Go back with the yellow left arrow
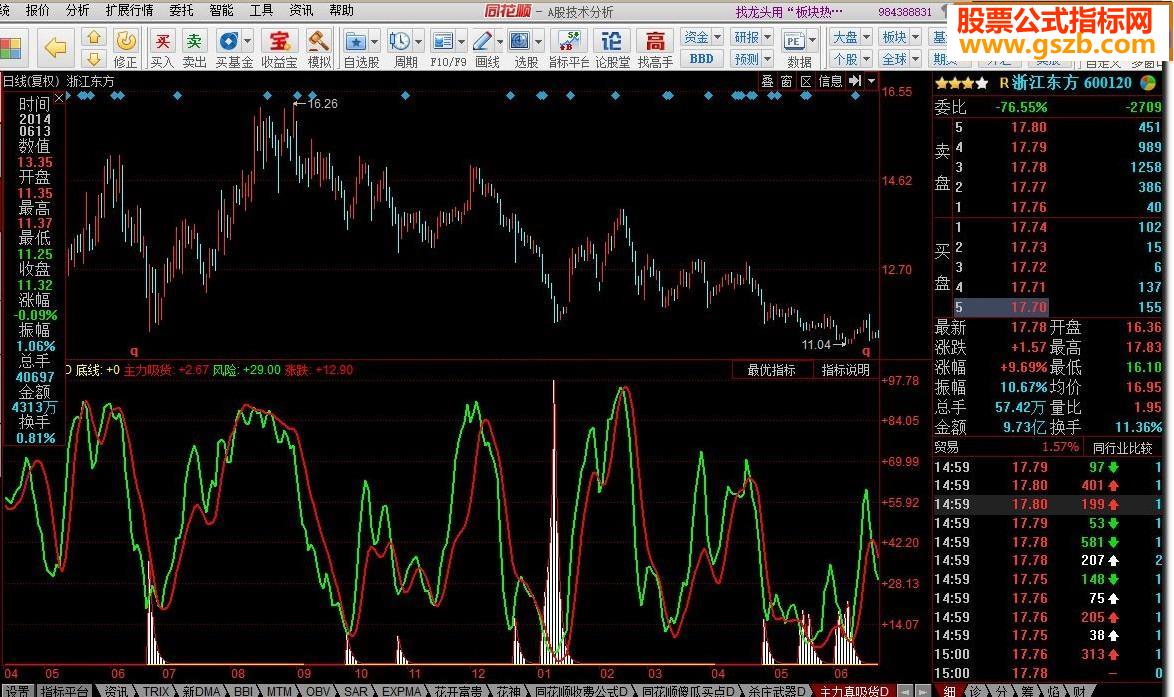Image resolution: width=1174 pixels, height=697 pixels. 55,48
